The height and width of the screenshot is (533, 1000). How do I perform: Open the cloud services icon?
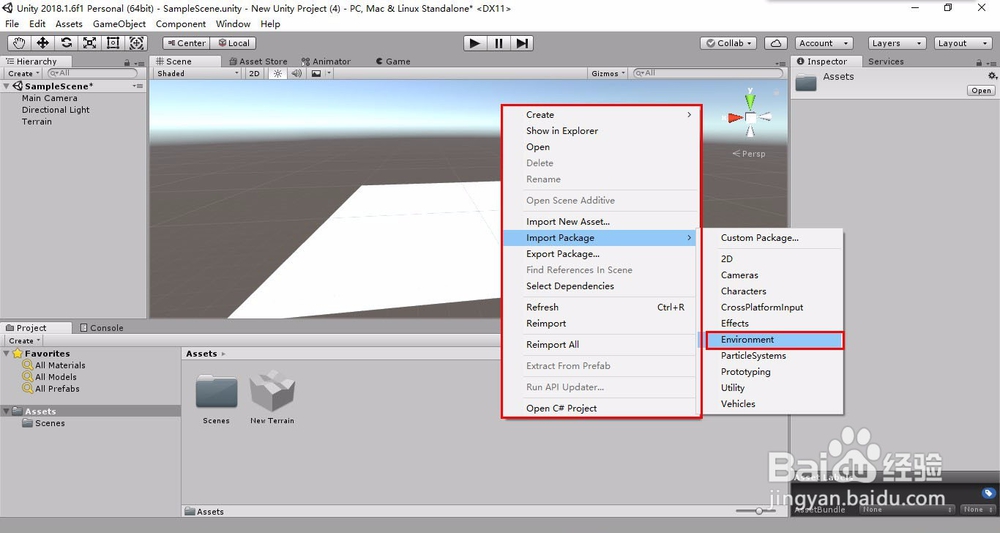point(776,43)
